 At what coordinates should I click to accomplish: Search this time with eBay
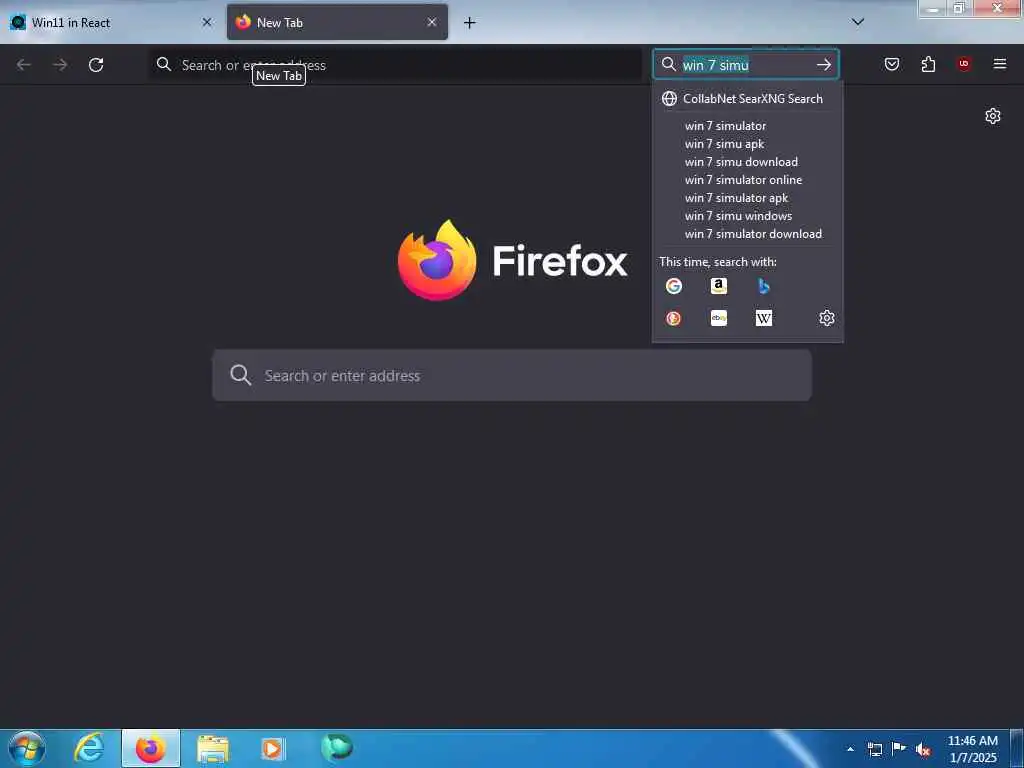coord(718,318)
